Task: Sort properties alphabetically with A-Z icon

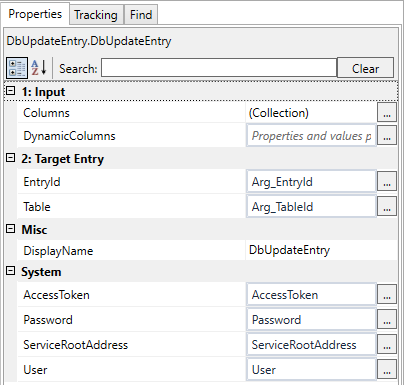Action: click(x=39, y=68)
